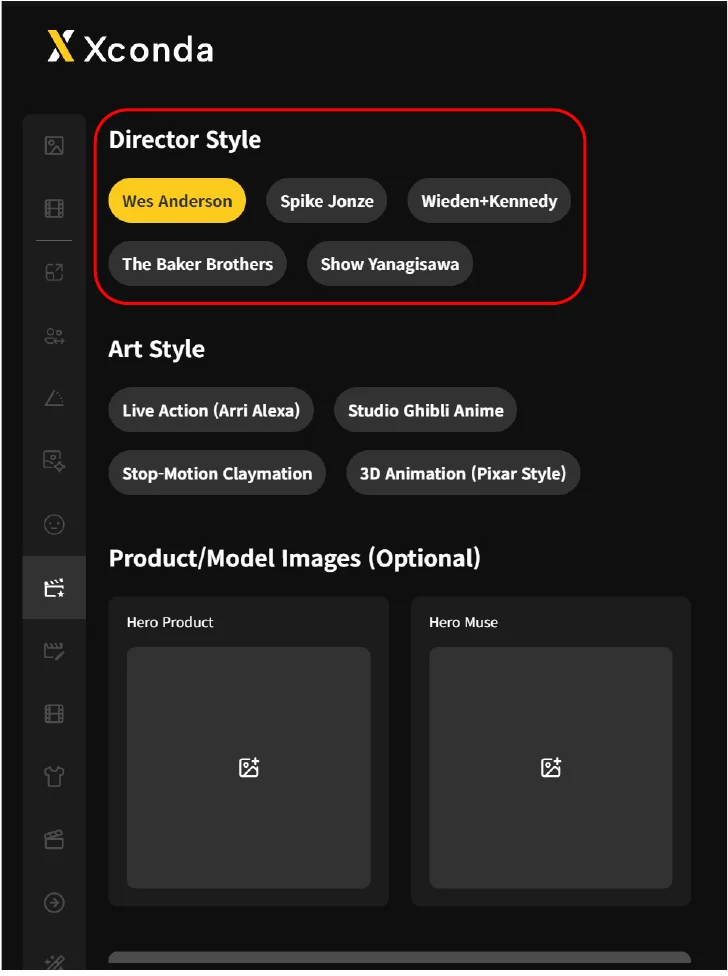Select the expand-image sidebar icon

[x=54, y=272]
